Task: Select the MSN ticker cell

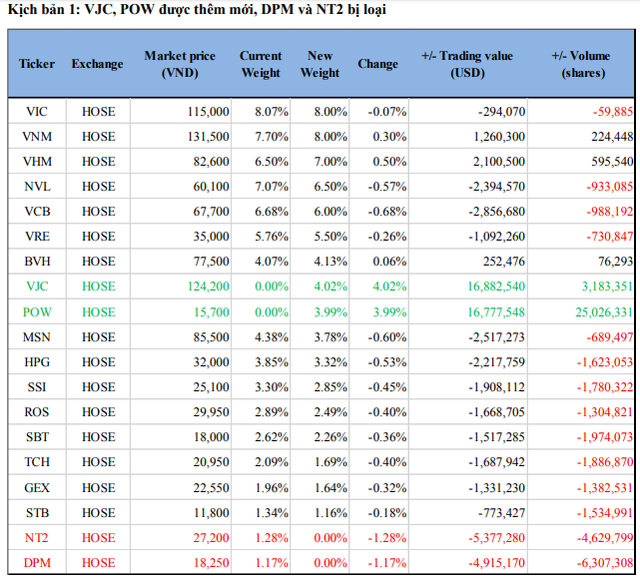Action: (x=37, y=337)
